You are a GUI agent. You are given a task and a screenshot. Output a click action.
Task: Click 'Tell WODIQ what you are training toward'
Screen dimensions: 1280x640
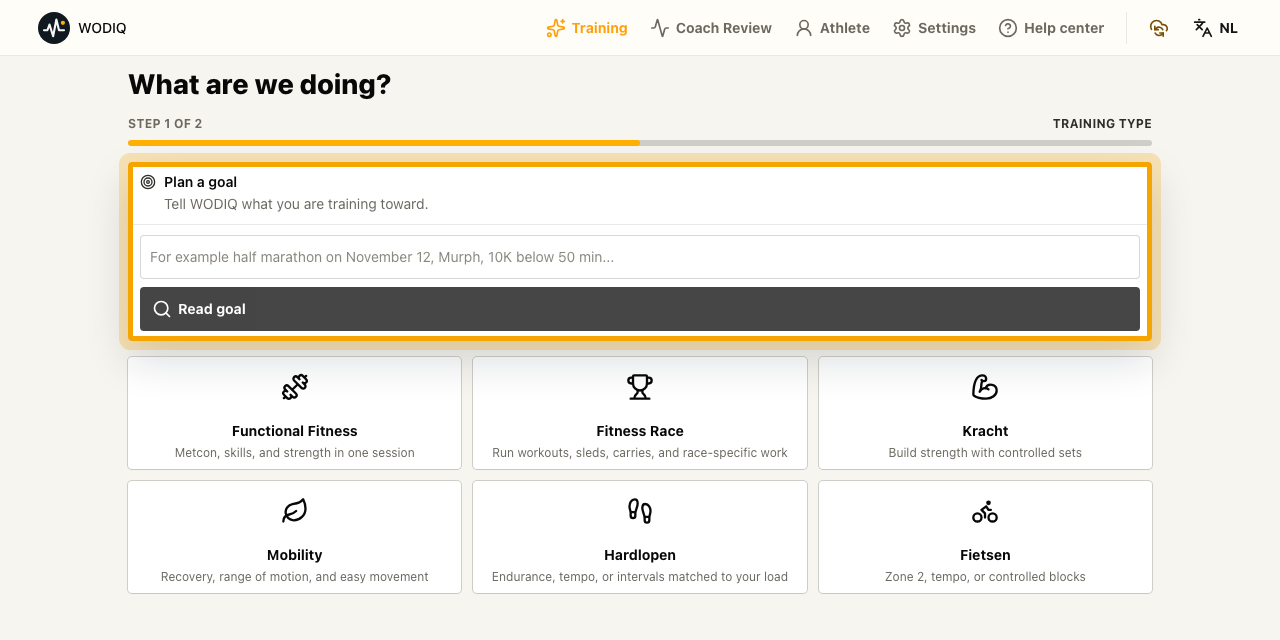tap(296, 204)
